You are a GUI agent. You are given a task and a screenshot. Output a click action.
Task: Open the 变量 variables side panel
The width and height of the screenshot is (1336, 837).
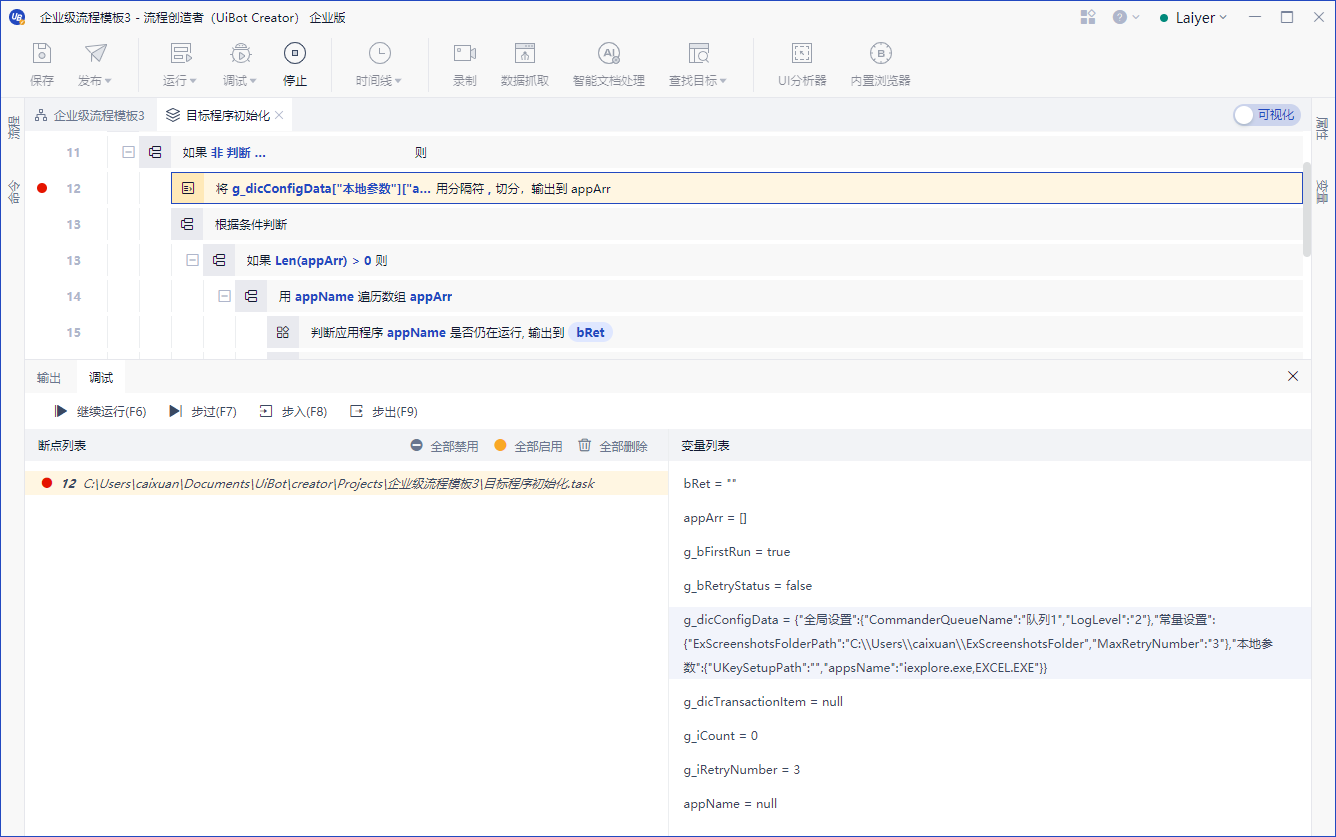click(x=1322, y=192)
